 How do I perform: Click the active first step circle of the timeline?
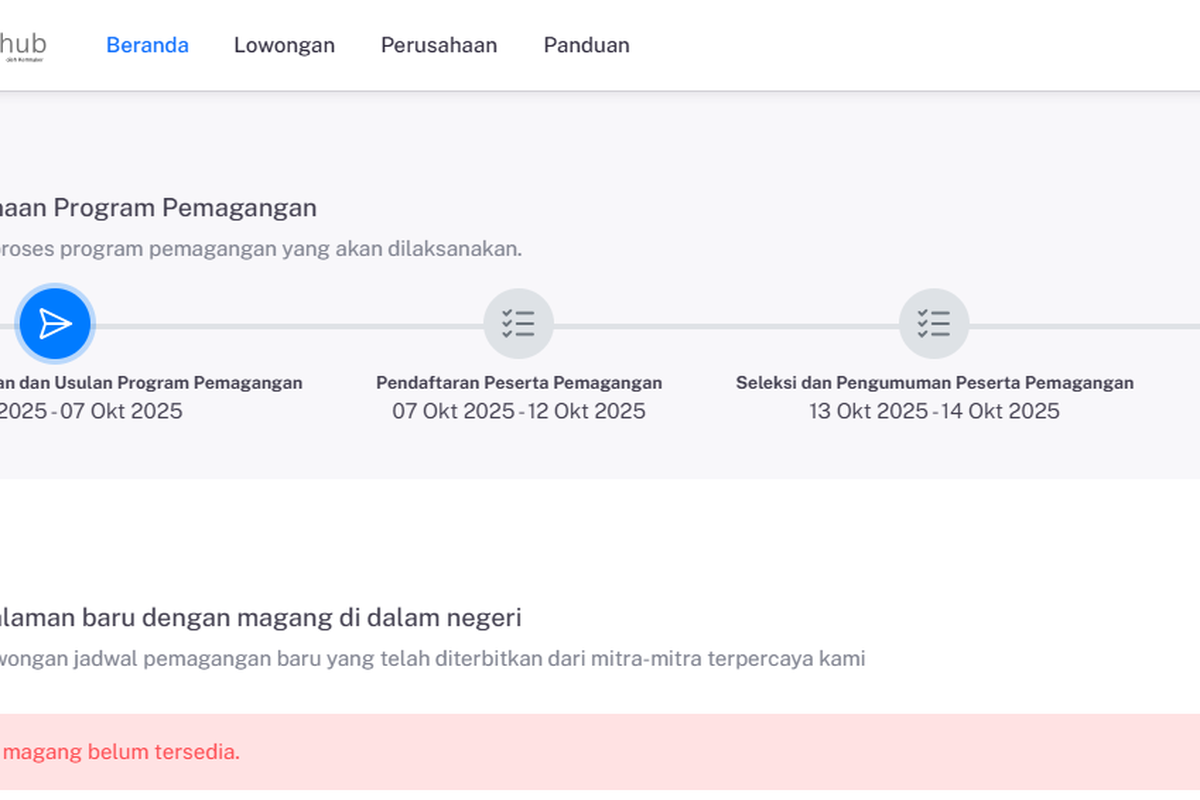[x=55, y=323]
